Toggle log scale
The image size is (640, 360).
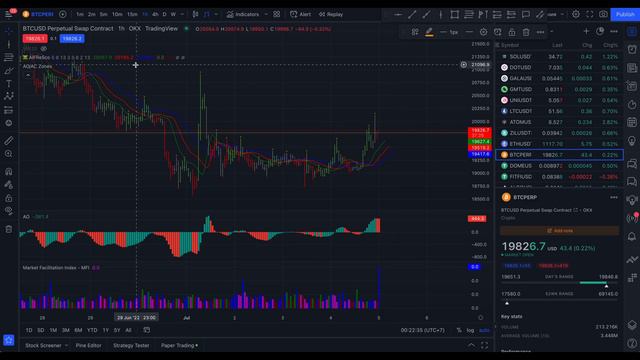(x=470, y=330)
